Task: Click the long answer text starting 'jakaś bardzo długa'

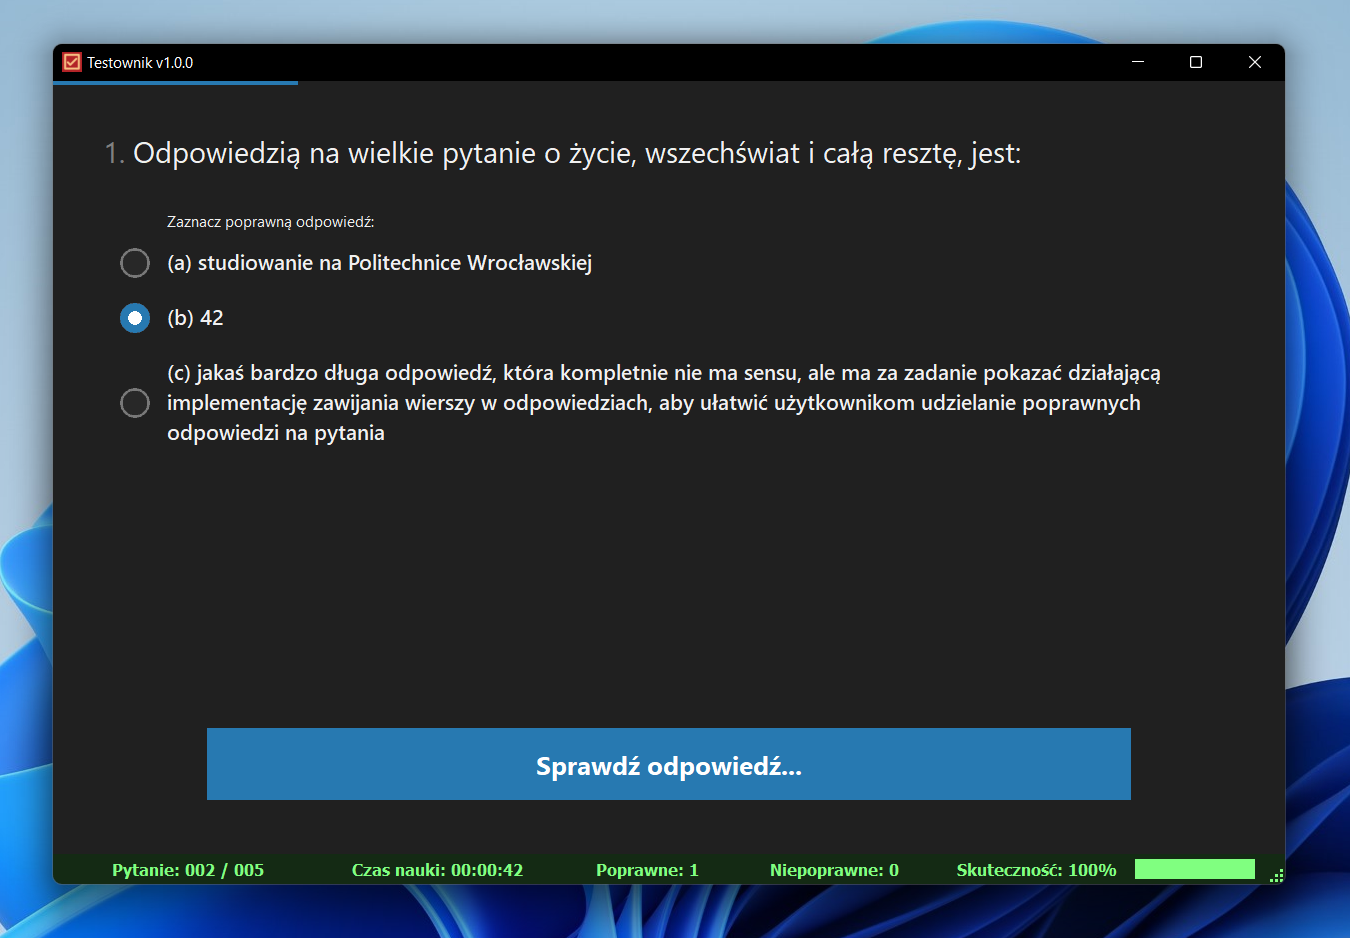Action: pos(664,403)
